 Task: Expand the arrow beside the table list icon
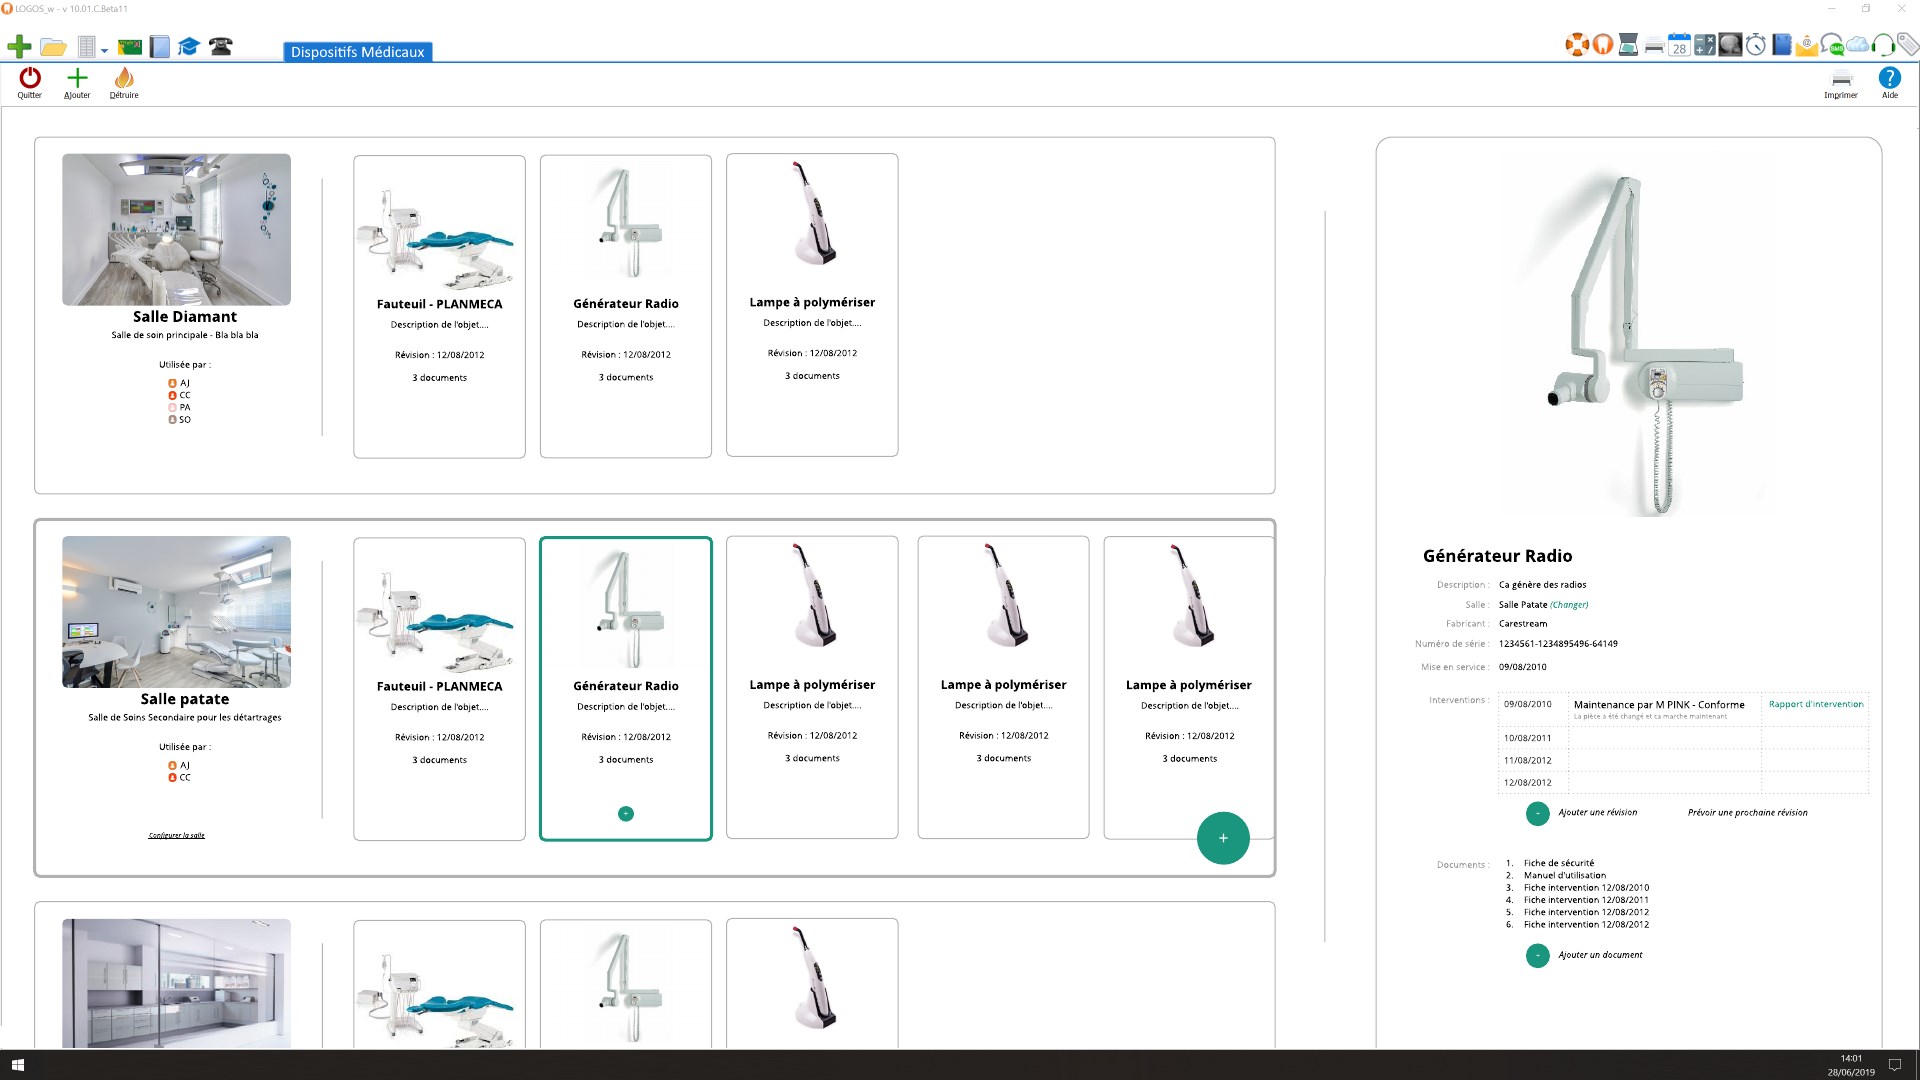tap(104, 50)
